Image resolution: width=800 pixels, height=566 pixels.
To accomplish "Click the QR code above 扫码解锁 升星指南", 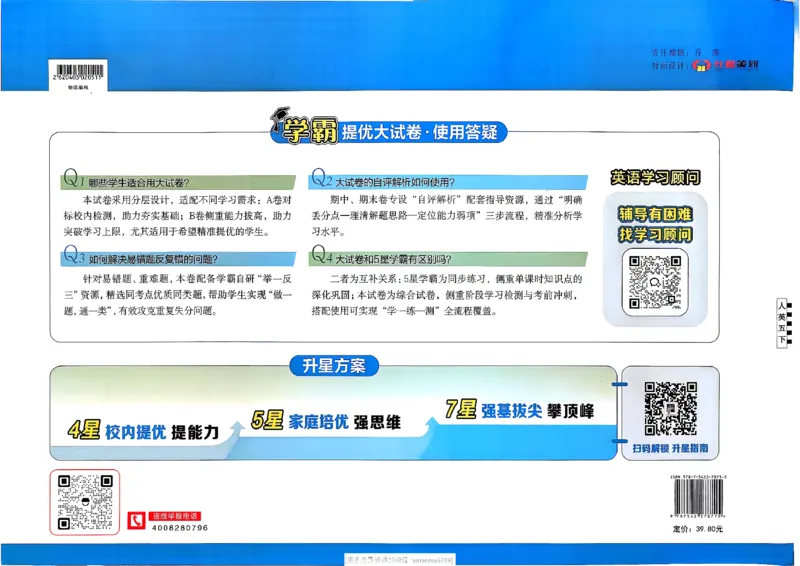I will 670,408.
